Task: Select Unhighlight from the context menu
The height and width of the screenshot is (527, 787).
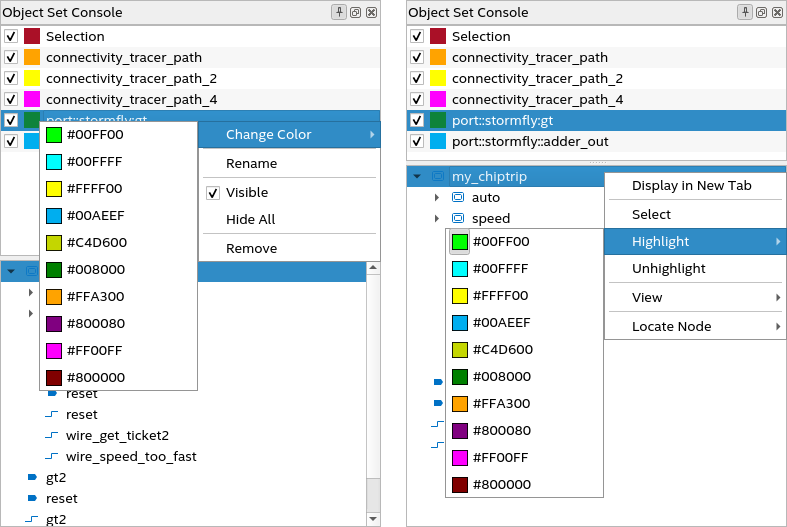Action: point(668,268)
